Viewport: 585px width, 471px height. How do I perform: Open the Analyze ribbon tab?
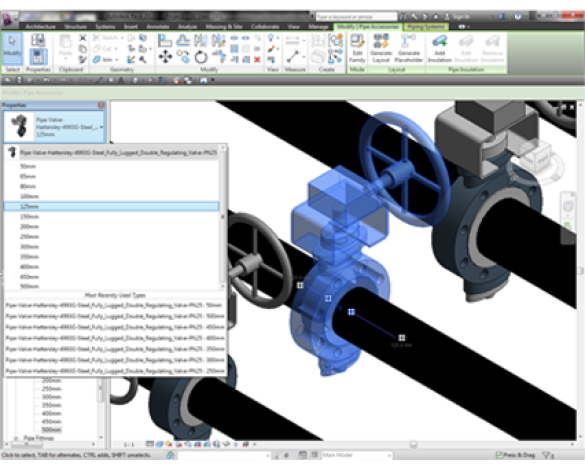187,27
